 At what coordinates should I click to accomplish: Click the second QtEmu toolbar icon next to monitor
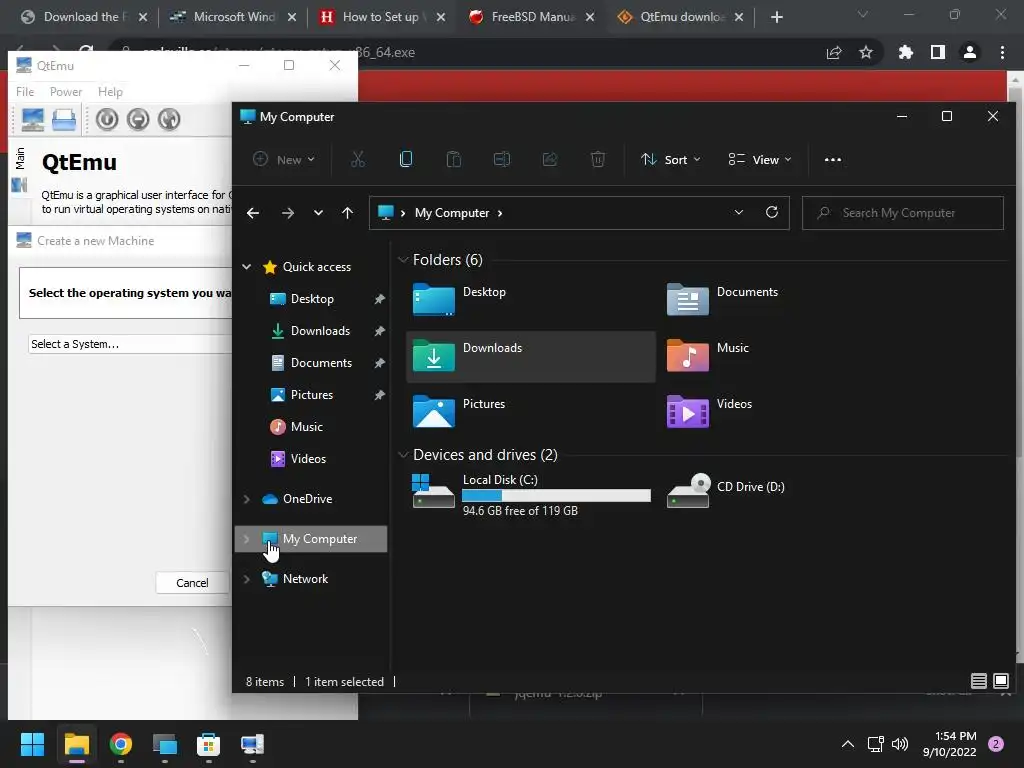click(x=64, y=119)
